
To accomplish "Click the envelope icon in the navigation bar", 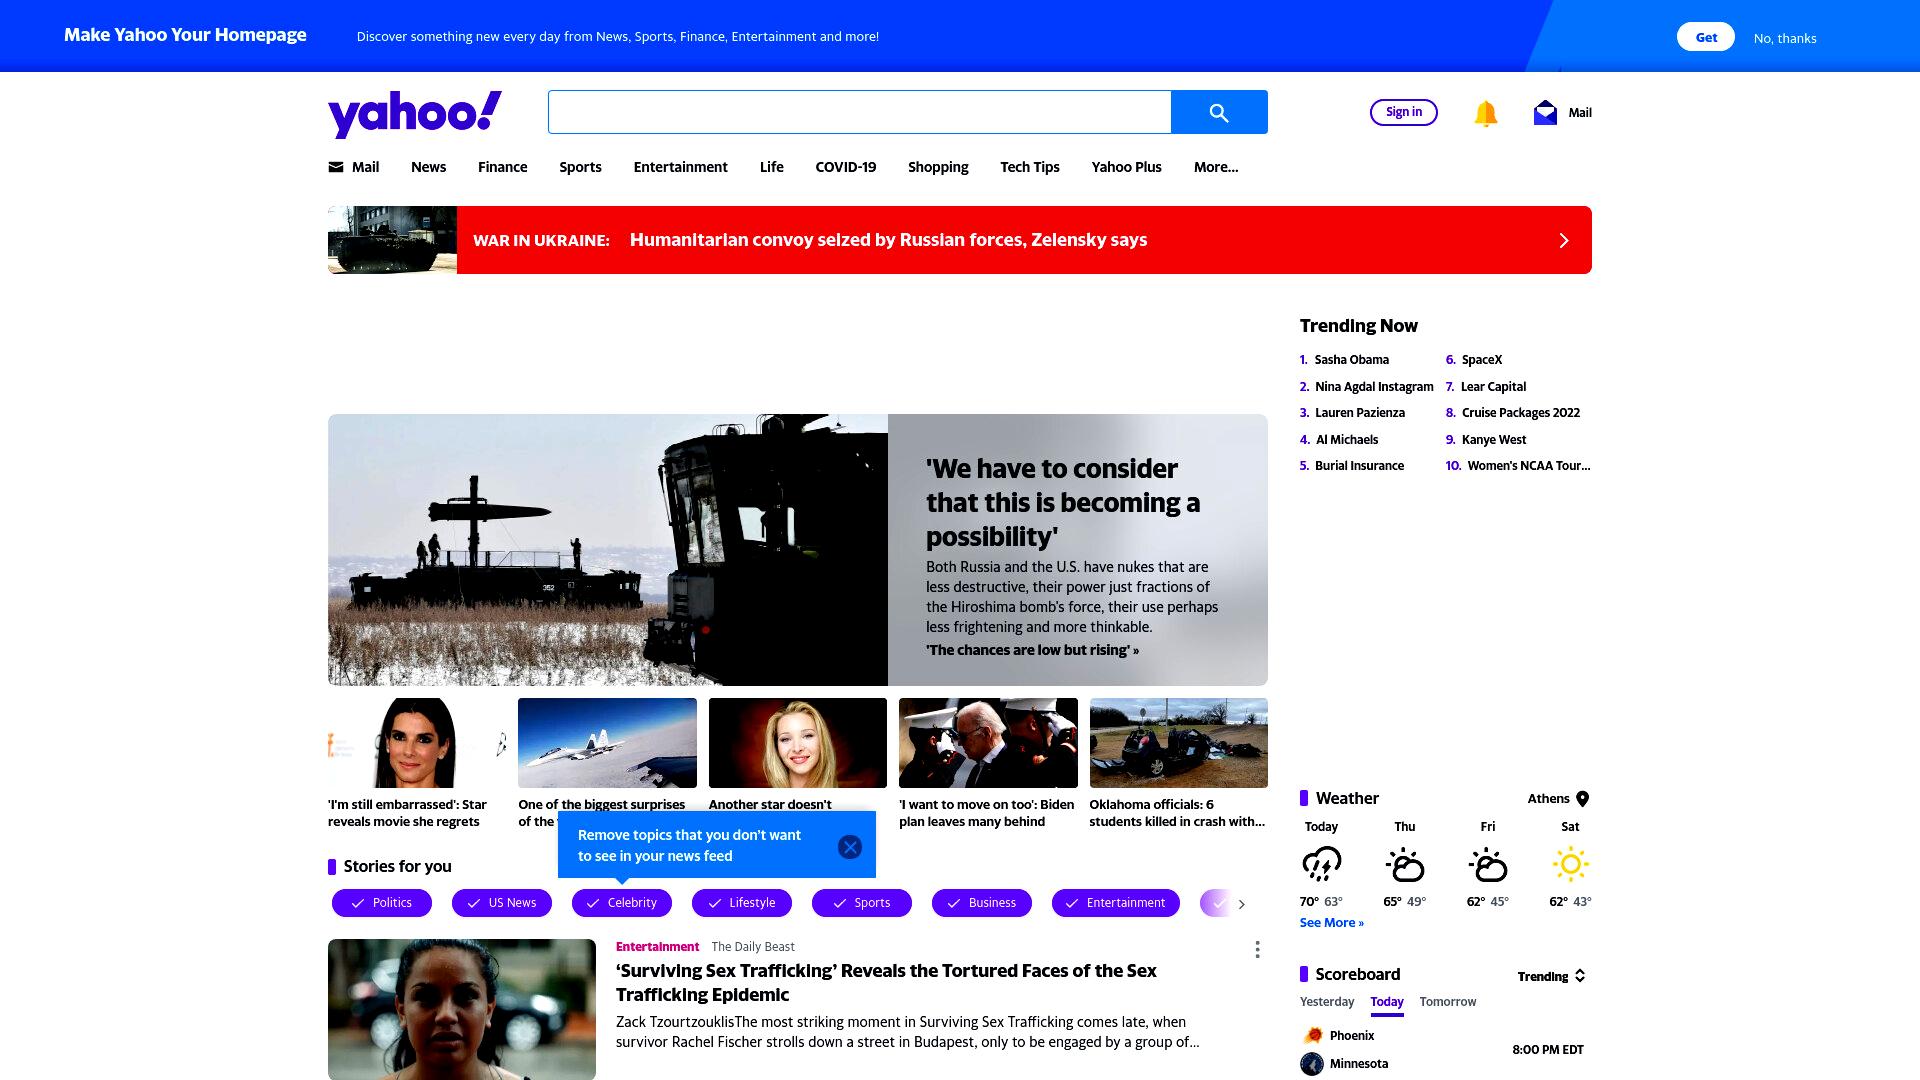I will pos(336,167).
